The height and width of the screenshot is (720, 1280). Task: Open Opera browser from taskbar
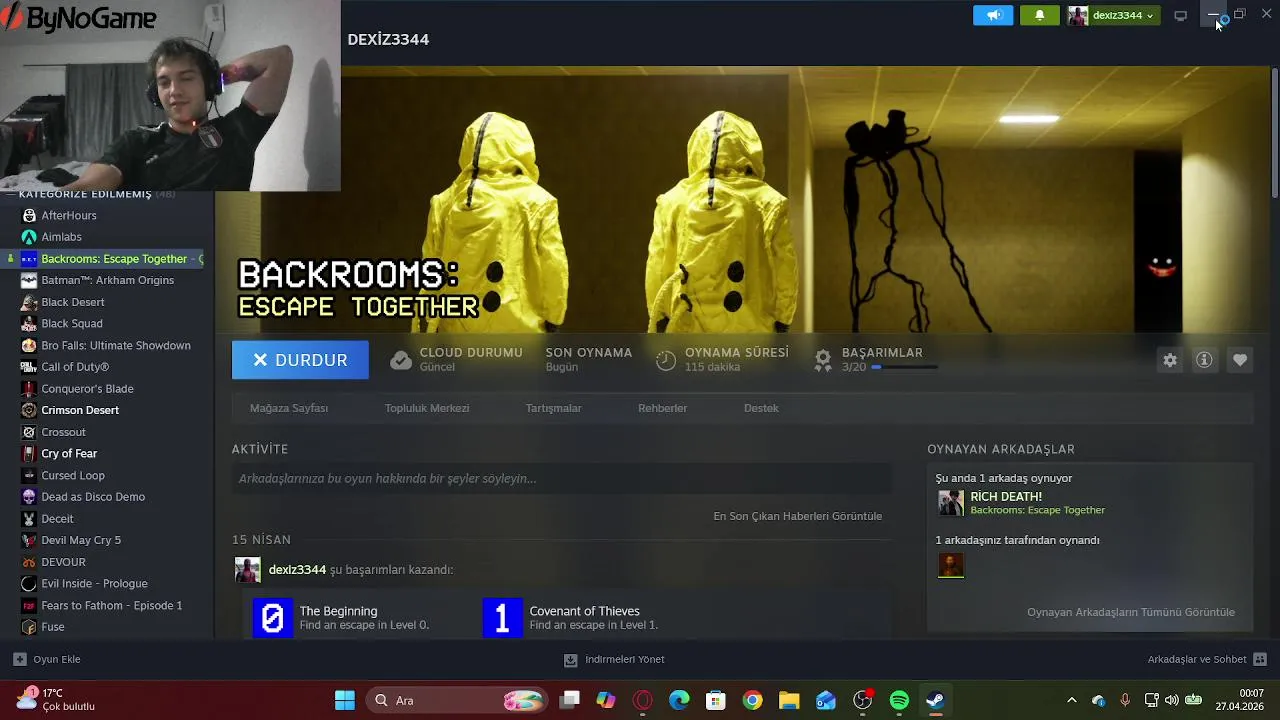(642, 700)
